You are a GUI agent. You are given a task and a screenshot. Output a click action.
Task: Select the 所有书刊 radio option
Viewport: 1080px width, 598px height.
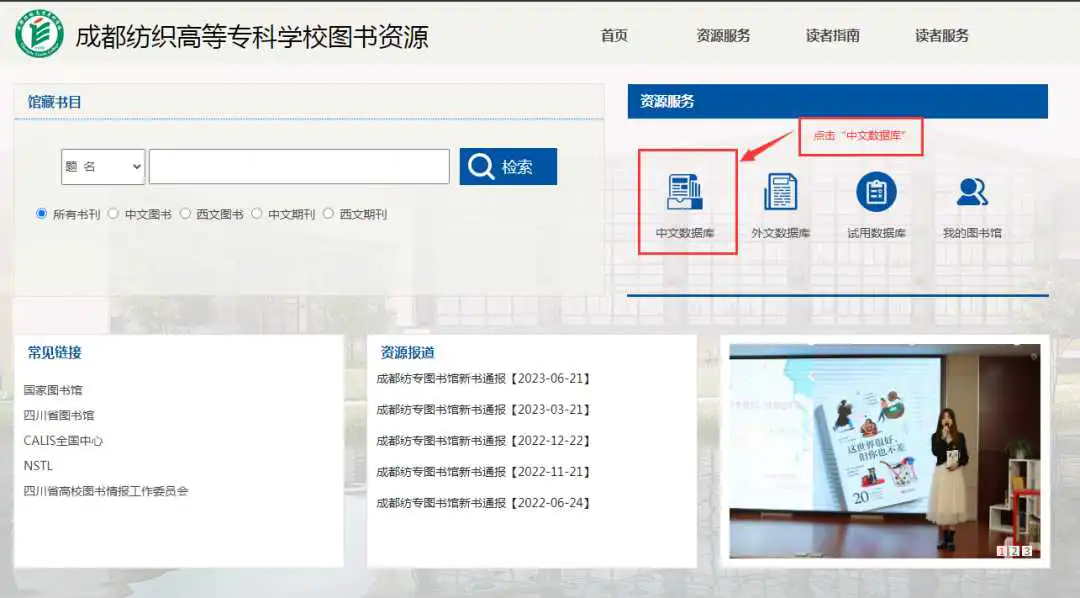click(42, 213)
